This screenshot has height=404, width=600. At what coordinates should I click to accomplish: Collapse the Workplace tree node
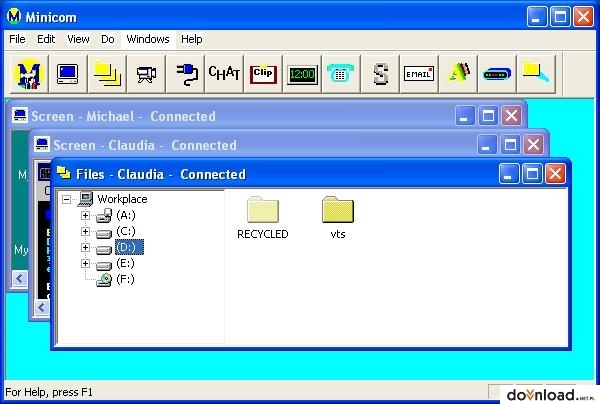point(66,199)
